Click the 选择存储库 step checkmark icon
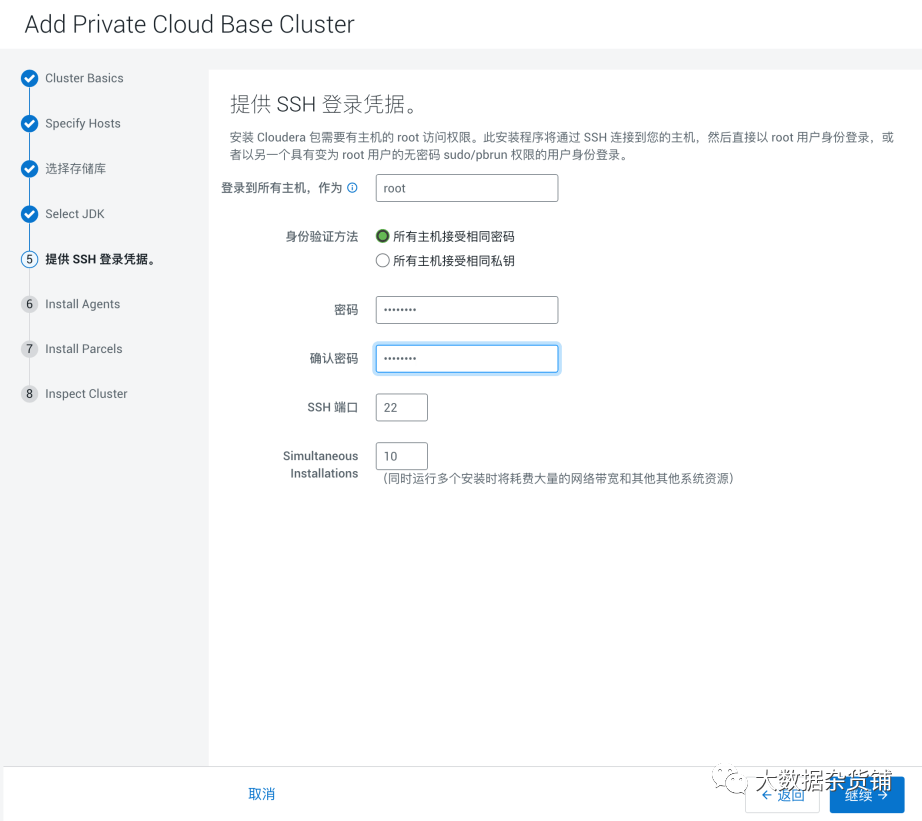Image resolution: width=922 pixels, height=821 pixels. click(29, 169)
